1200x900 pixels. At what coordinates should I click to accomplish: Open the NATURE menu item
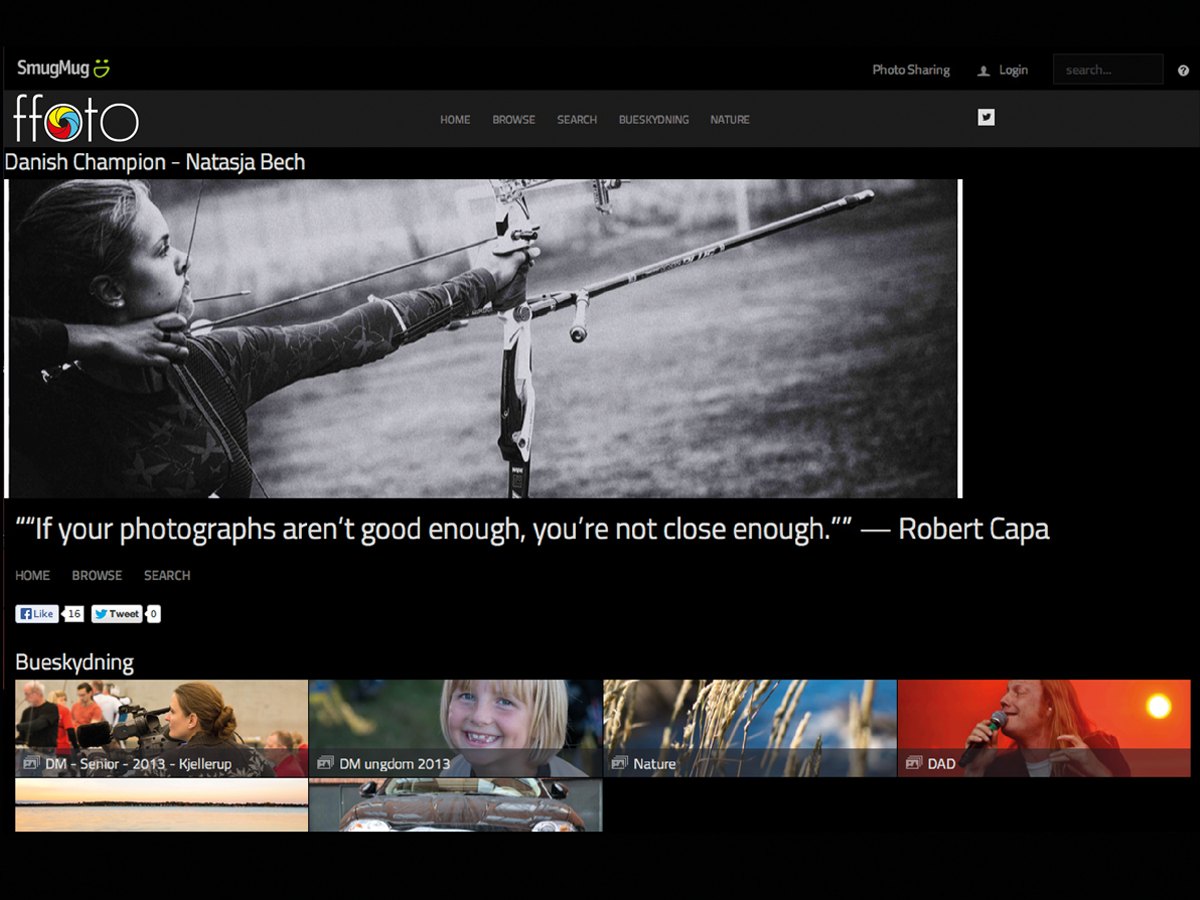click(730, 120)
